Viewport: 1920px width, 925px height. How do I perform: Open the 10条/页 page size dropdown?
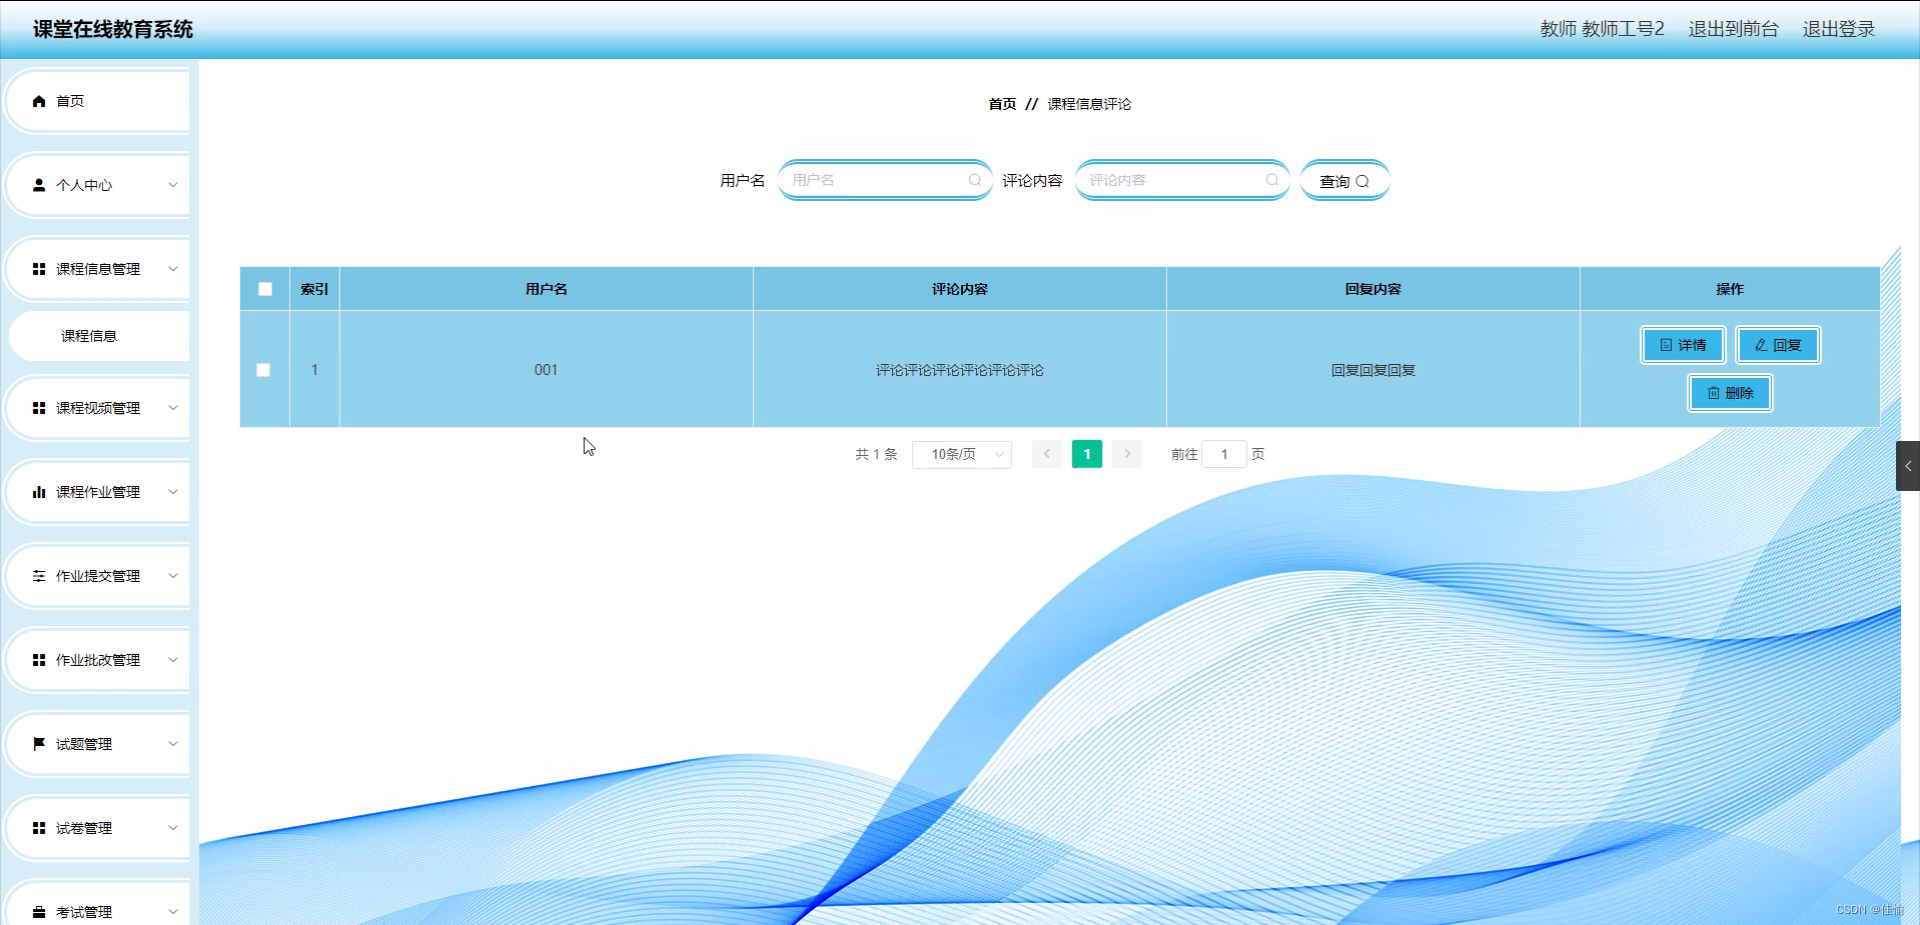[x=961, y=454]
